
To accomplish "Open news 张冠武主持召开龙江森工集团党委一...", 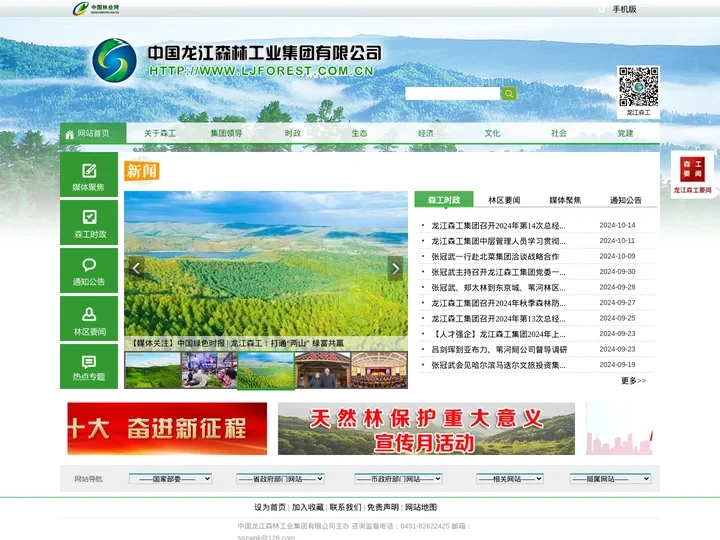I will 498,272.
